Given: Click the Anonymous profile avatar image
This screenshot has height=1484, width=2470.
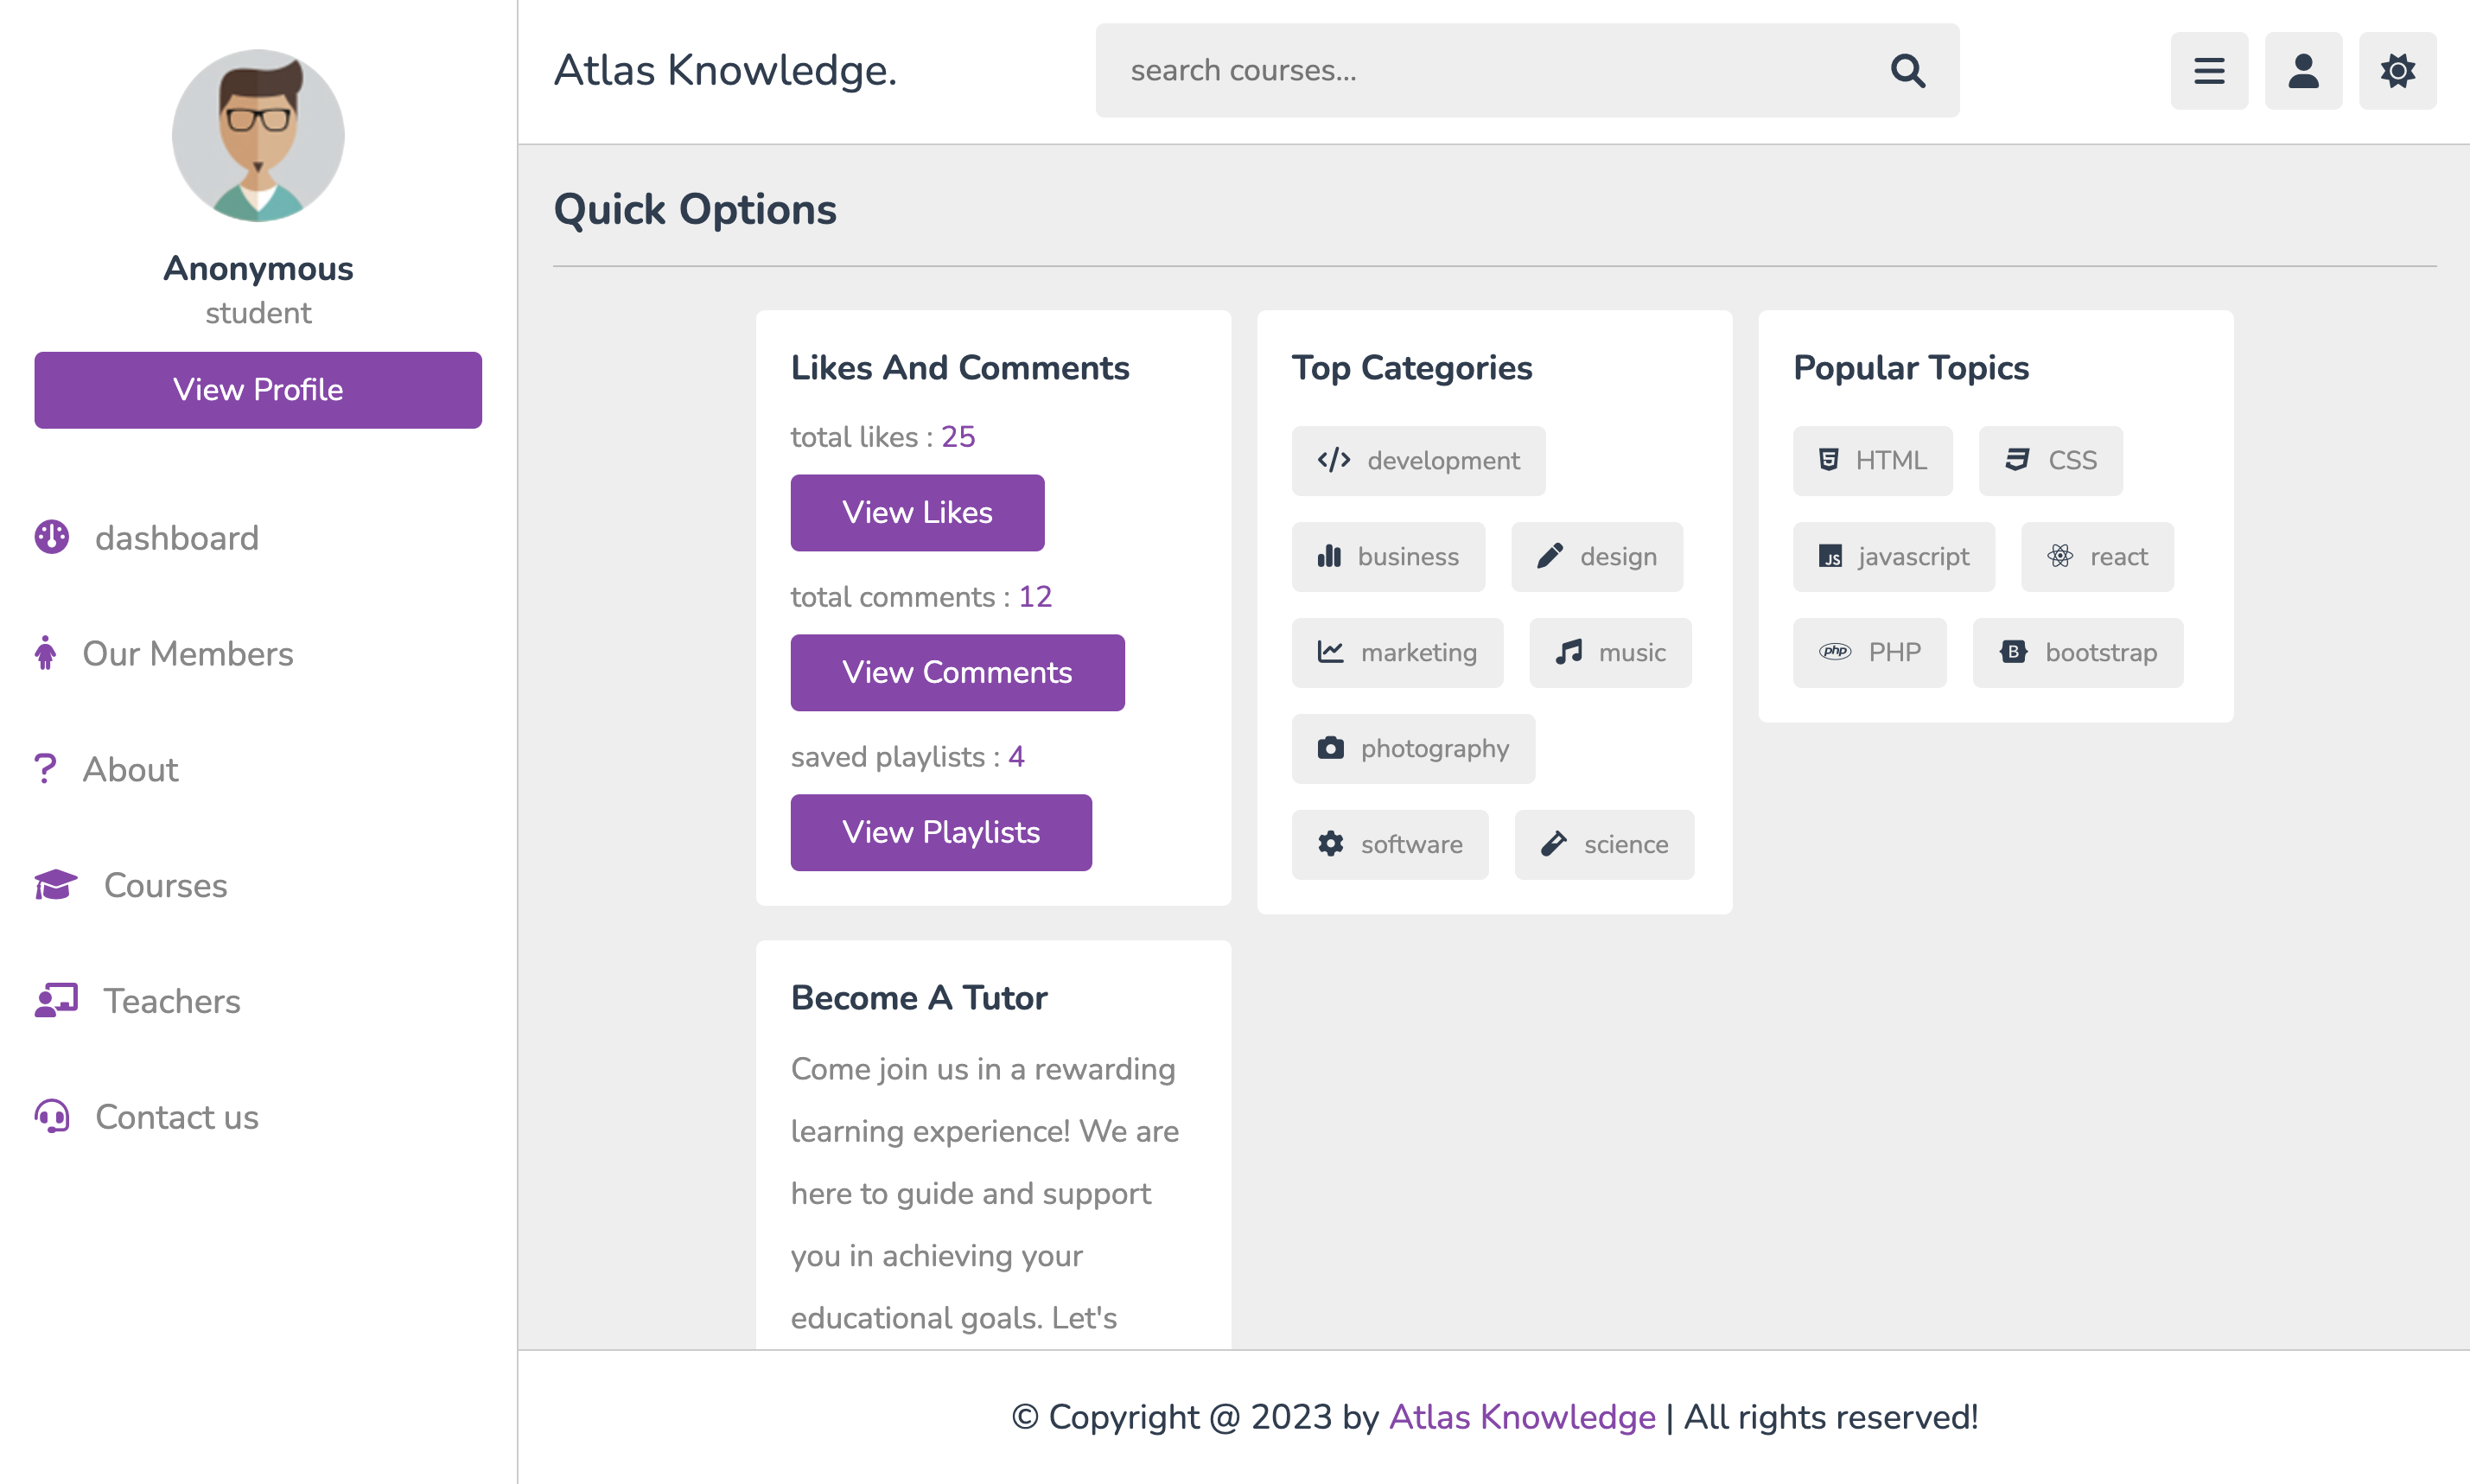Looking at the screenshot, I should (258, 136).
